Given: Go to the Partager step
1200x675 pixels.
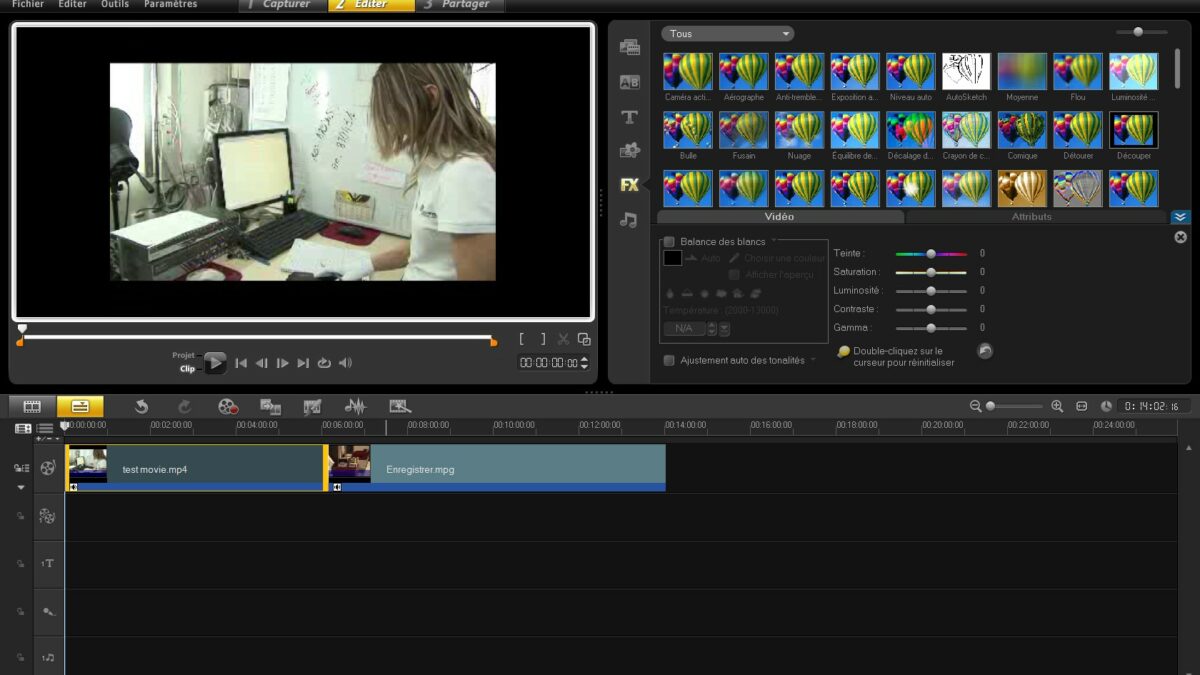Looking at the screenshot, I should click(x=461, y=5).
